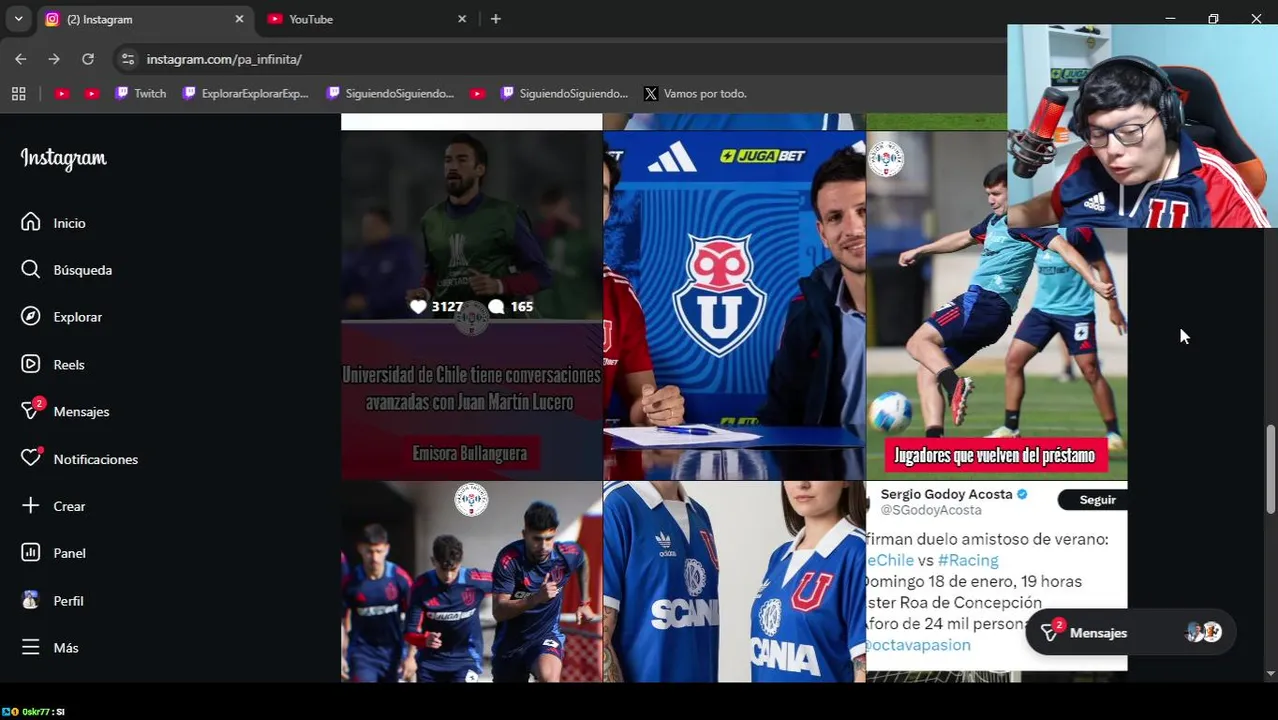
Task: Open the JugaBet Universidad de Chile signing post
Action: tap(734, 305)
